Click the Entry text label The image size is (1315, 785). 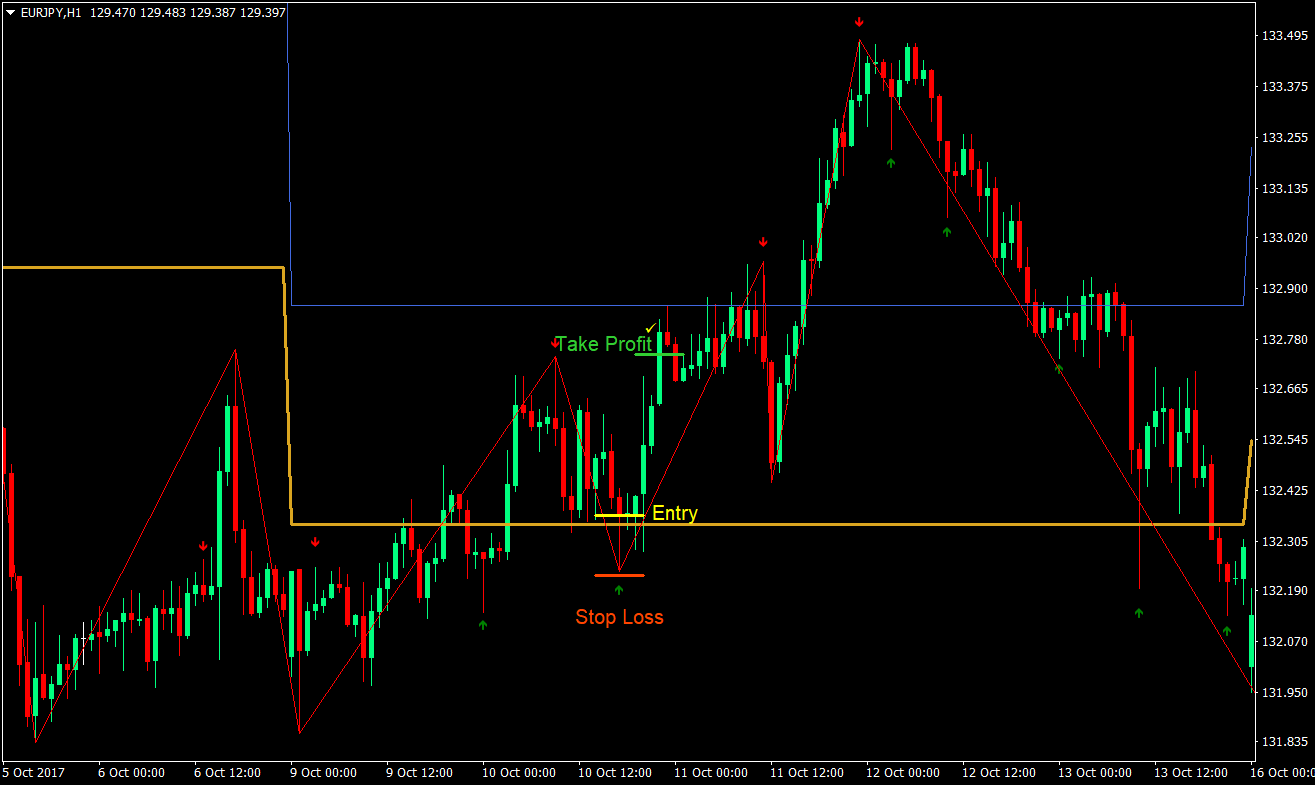(675, 514)
